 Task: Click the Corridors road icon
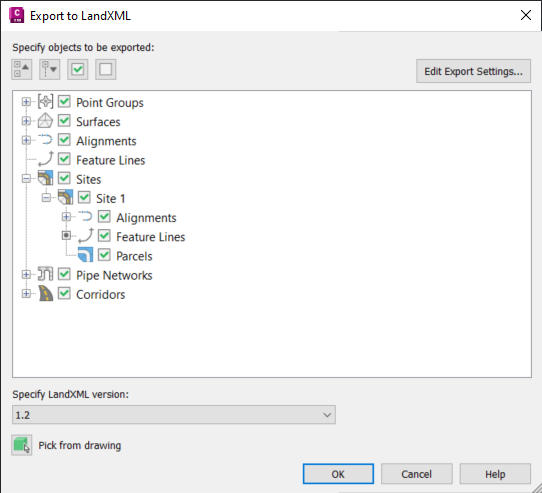pos(45,294)
